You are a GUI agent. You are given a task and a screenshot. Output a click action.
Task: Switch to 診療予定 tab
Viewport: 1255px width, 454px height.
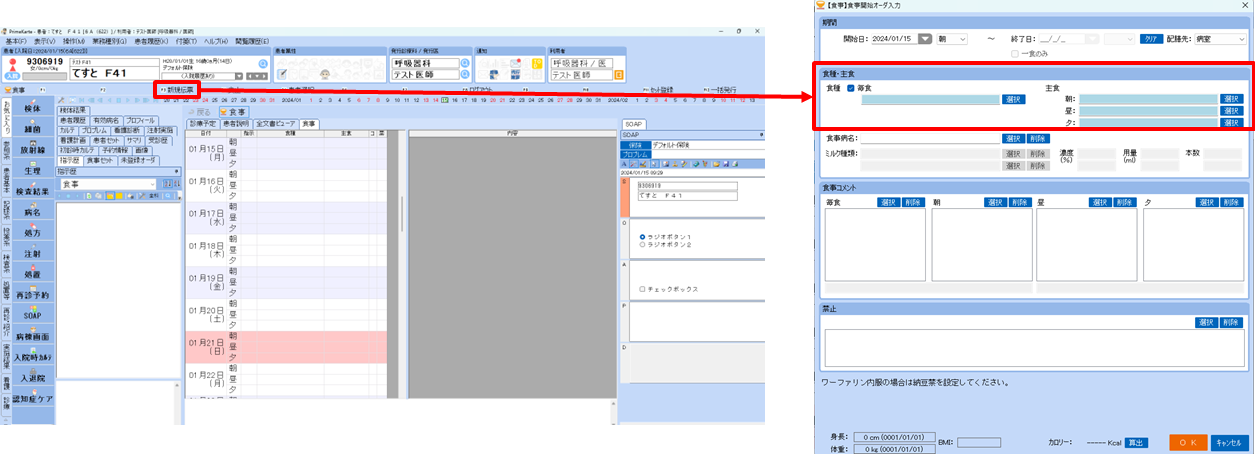[203, 124]
